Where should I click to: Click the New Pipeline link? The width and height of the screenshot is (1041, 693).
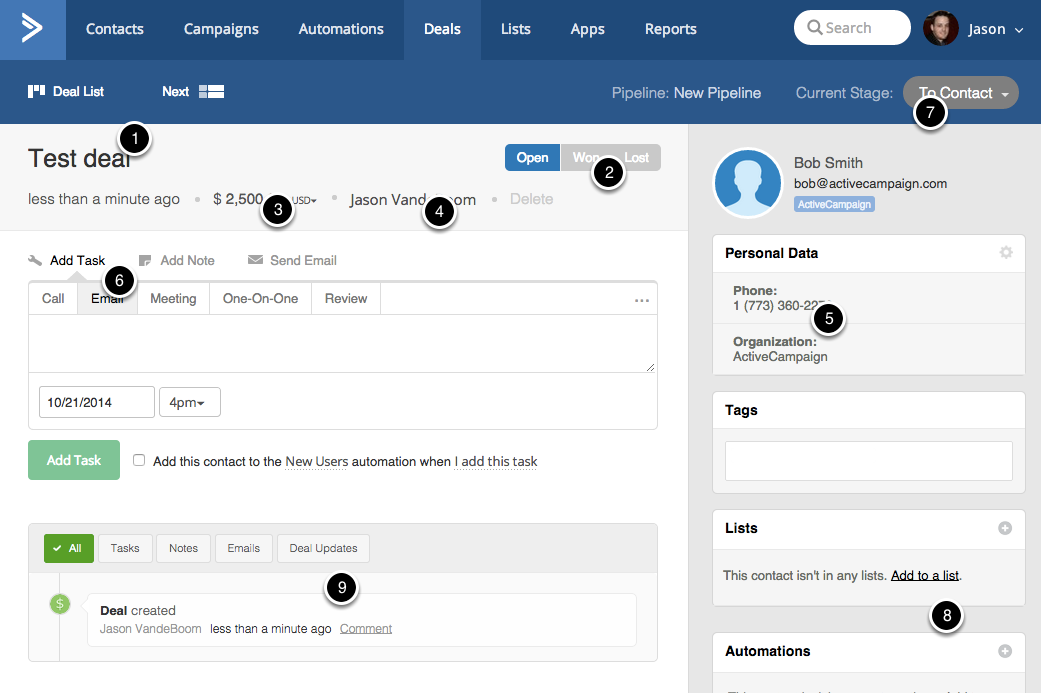717,93
